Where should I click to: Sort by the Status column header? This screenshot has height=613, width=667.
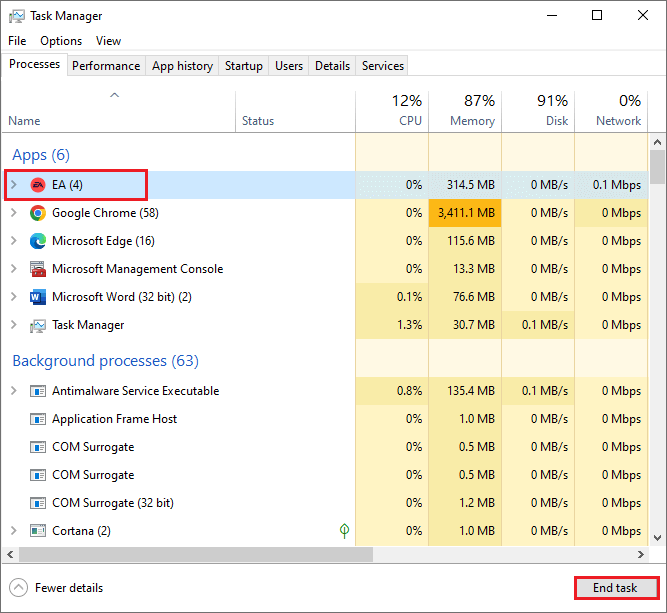295,111
